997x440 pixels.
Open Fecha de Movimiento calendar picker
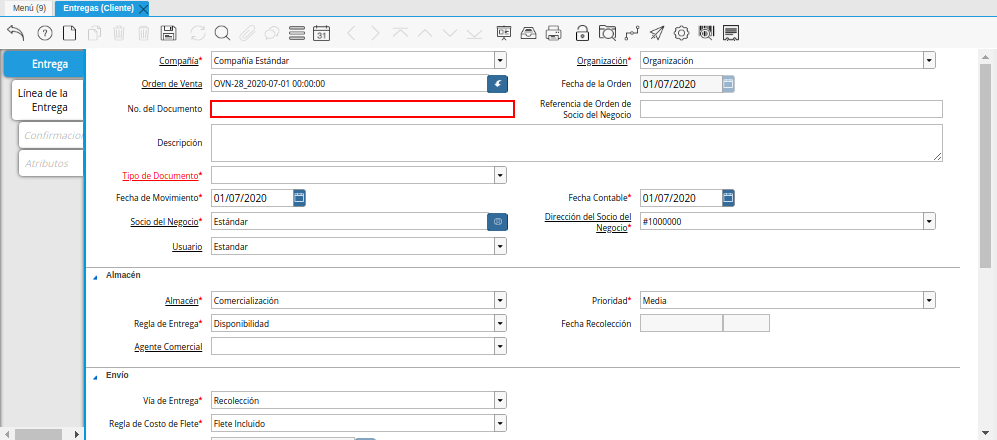[299, 198]
